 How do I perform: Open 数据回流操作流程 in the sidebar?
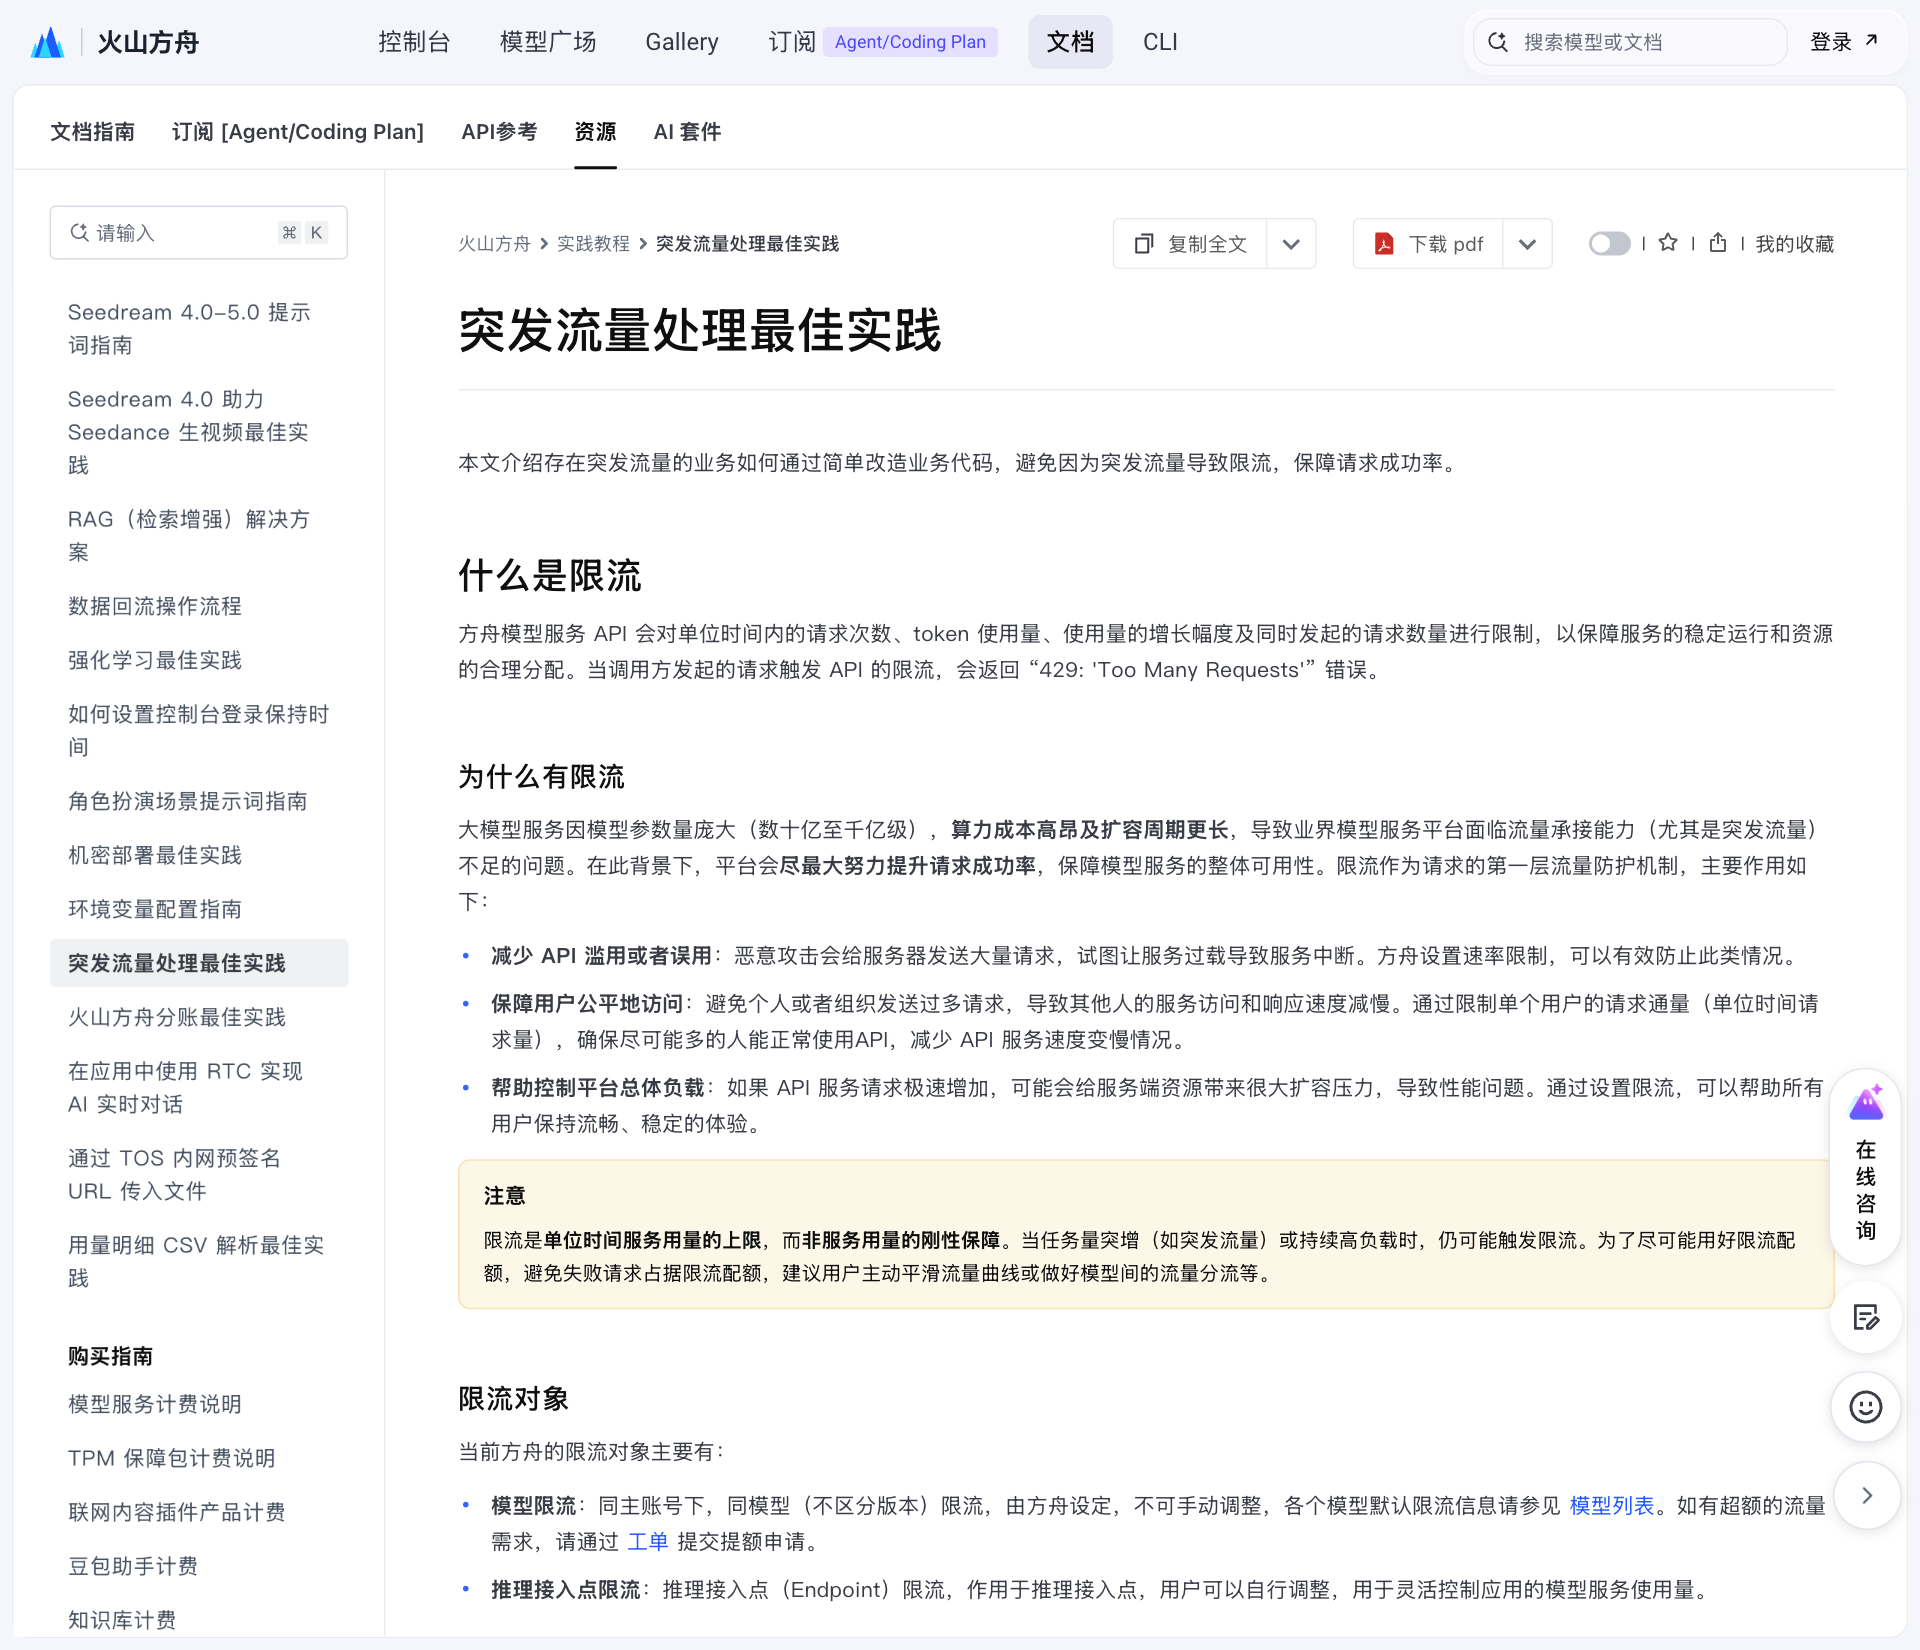pos(155,606)
